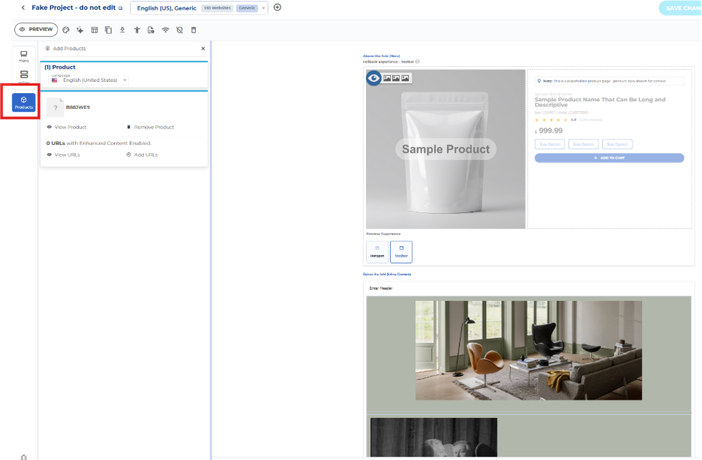Click the (1) Product heading
This screenshot has height=460, width=702.
click(x=60, y=67)
